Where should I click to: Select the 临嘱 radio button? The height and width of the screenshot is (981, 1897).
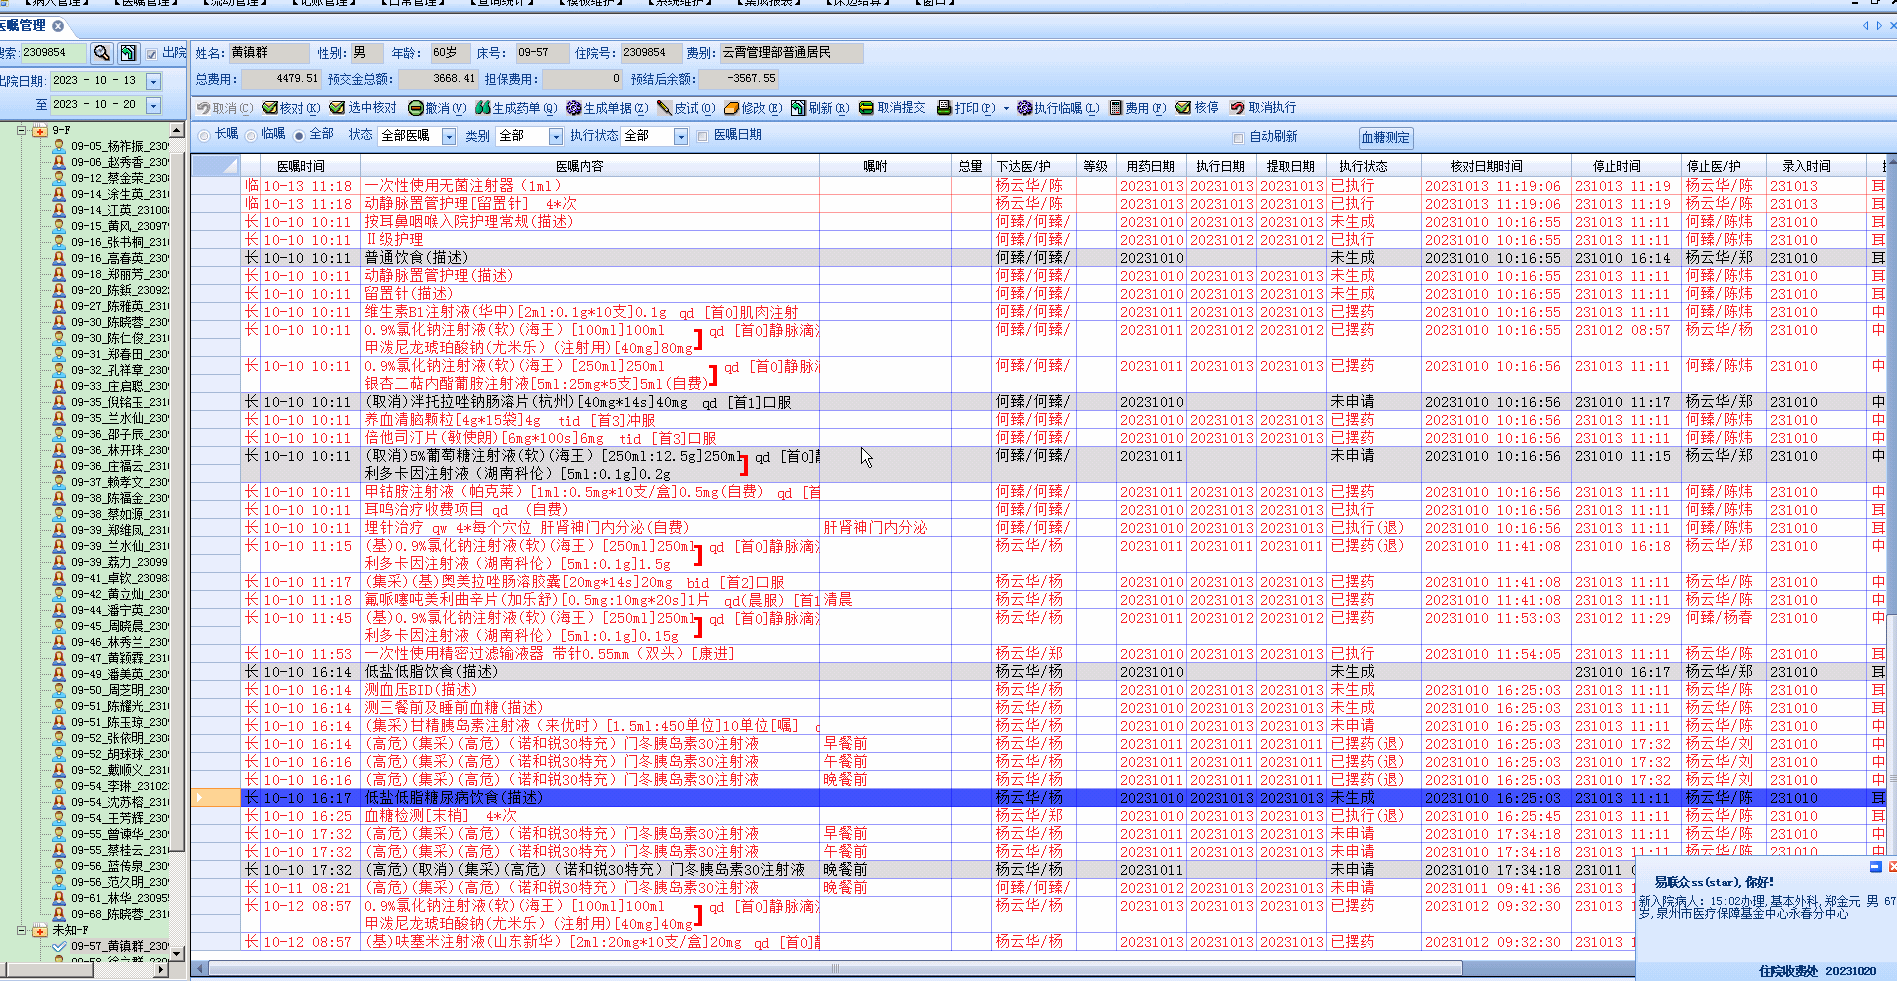251,135
